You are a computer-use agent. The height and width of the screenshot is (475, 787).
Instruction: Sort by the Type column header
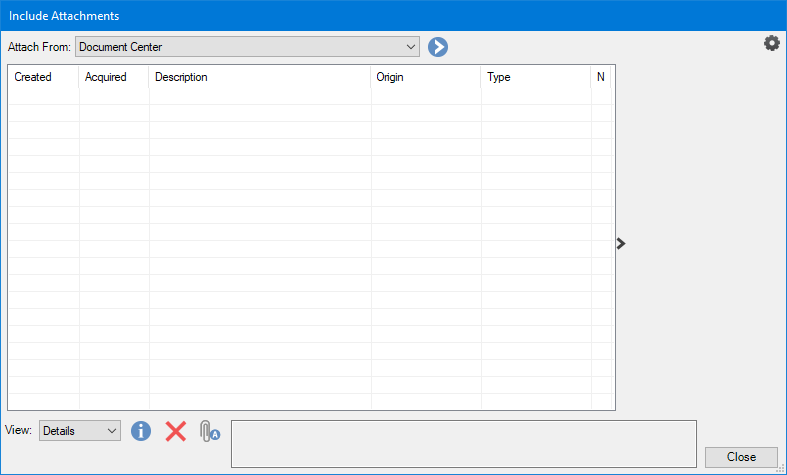(535, 77)
